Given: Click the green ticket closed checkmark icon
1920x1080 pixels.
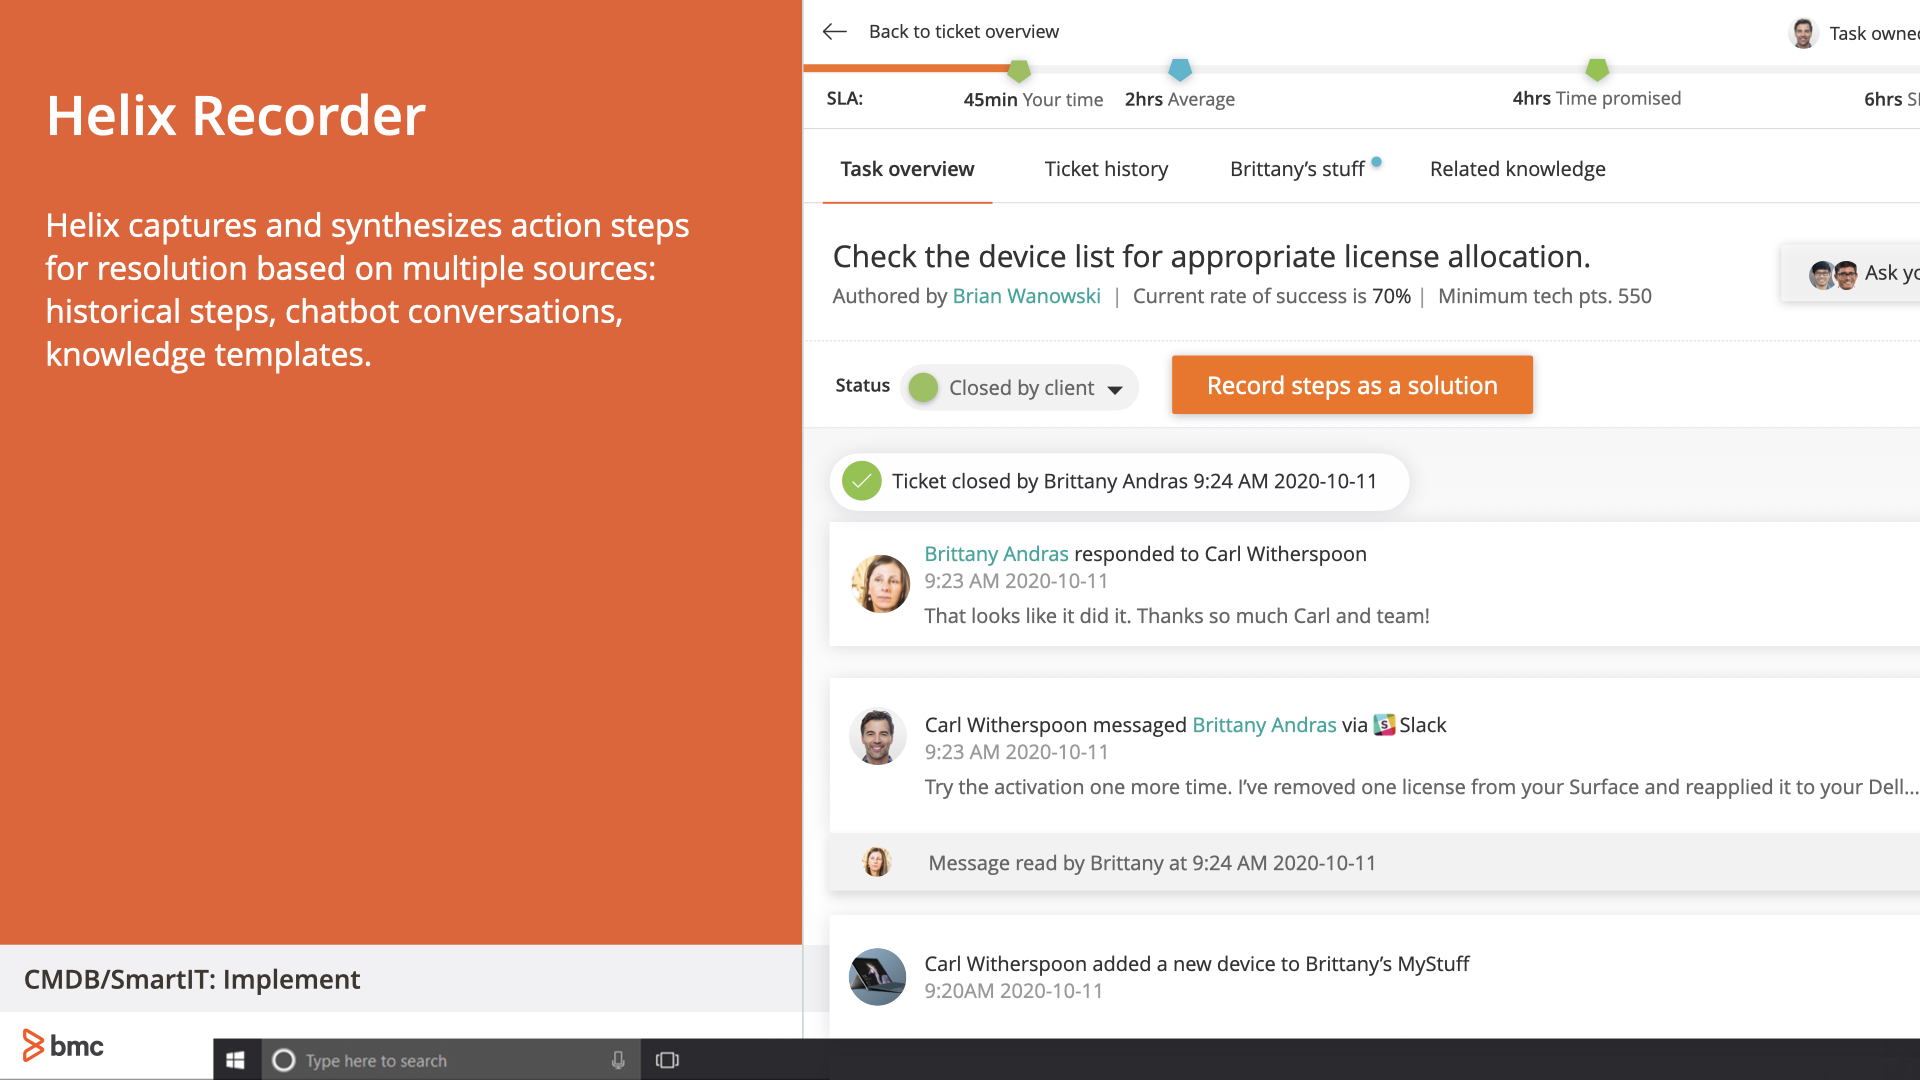Looking at the screenshot, I should 861,481.
